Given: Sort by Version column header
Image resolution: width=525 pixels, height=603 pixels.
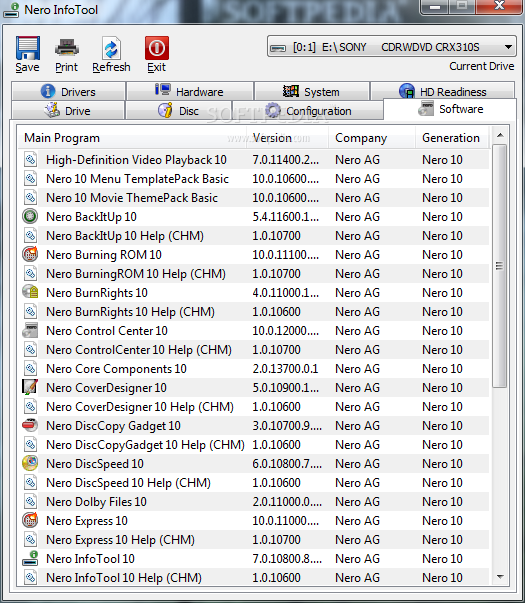Looking at the screenshot, I should click(x=288, y=138).
